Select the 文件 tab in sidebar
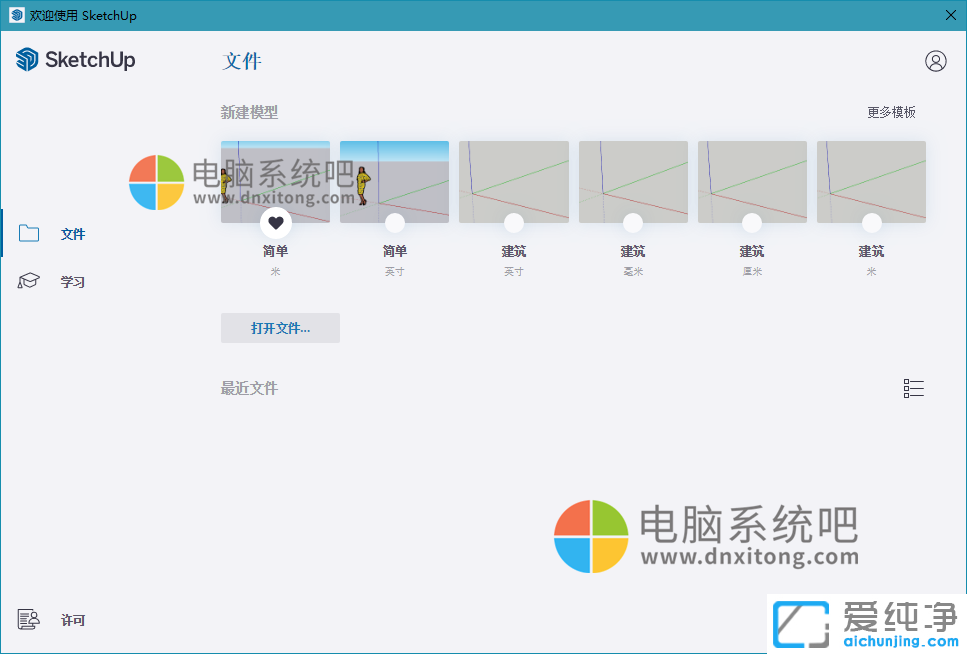Screen dimensions: 967x654 click(x=73, y=234)
